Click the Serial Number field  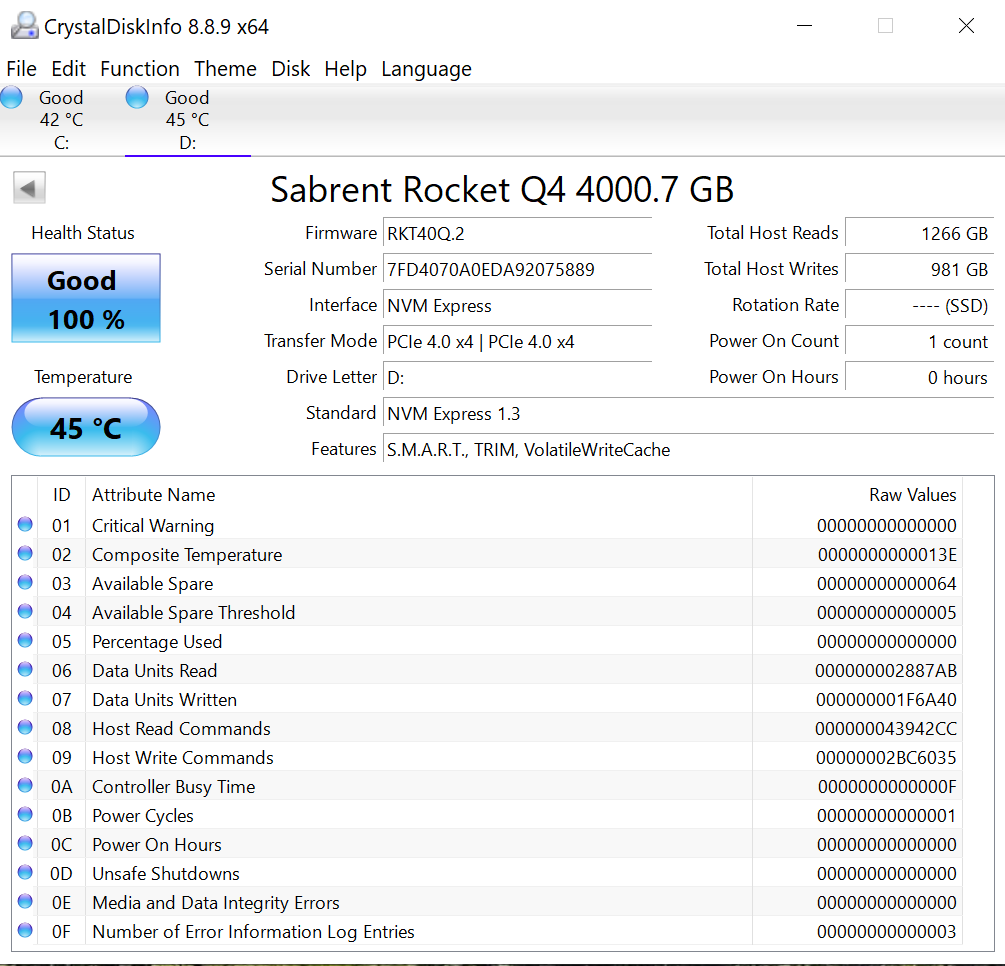point(517,269)
